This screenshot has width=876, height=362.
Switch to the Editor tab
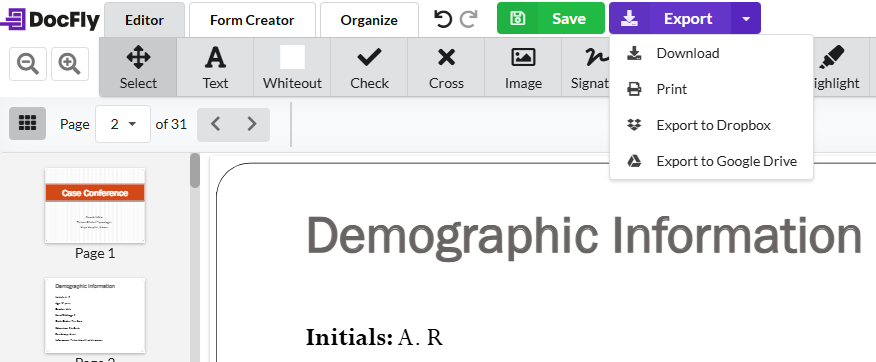[145, 20]
